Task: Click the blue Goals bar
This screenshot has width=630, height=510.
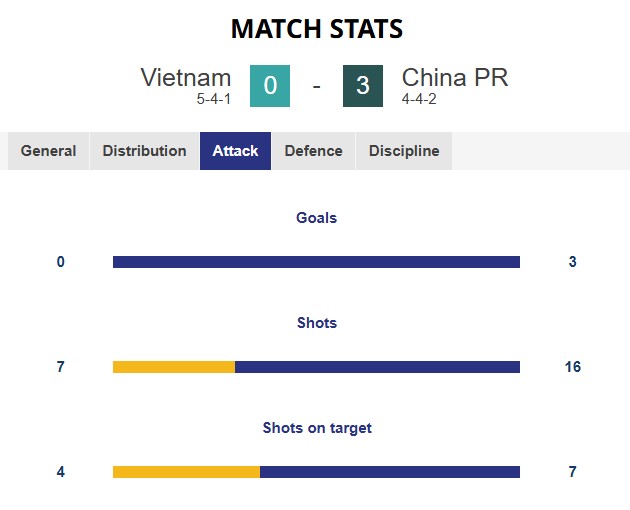Action: tap(316, 262)
